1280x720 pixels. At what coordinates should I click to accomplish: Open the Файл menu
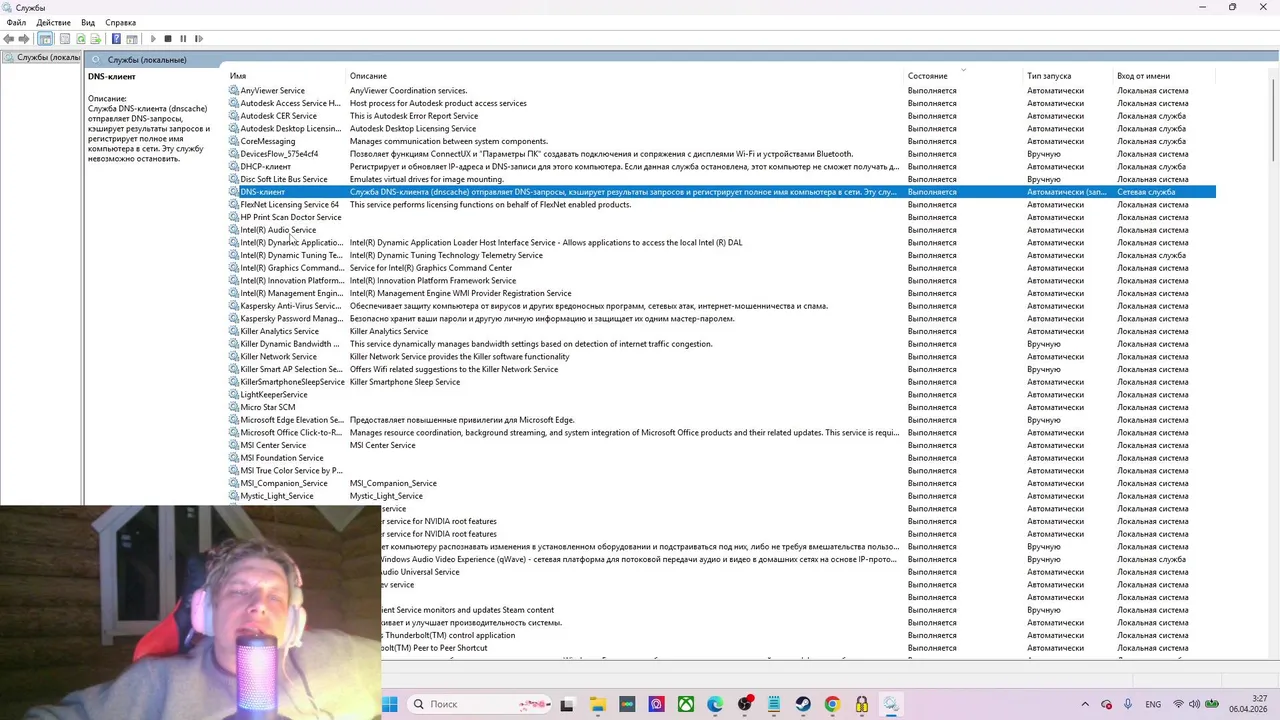[16, 22]
